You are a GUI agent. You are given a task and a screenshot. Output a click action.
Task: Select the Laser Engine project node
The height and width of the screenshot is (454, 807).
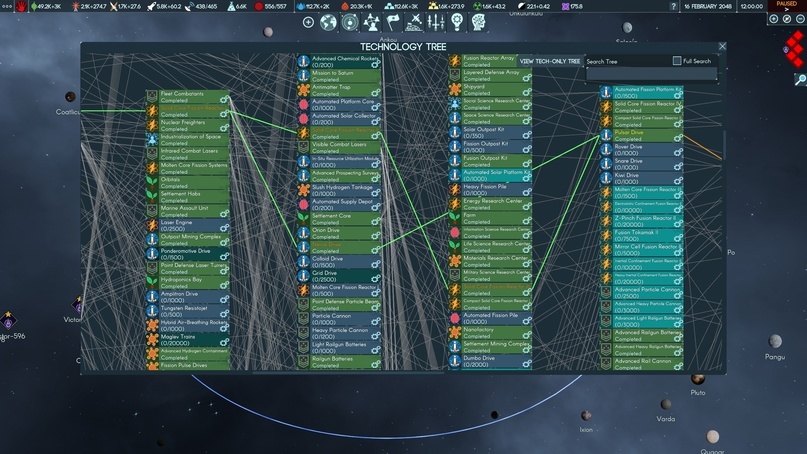click(188, 225)
